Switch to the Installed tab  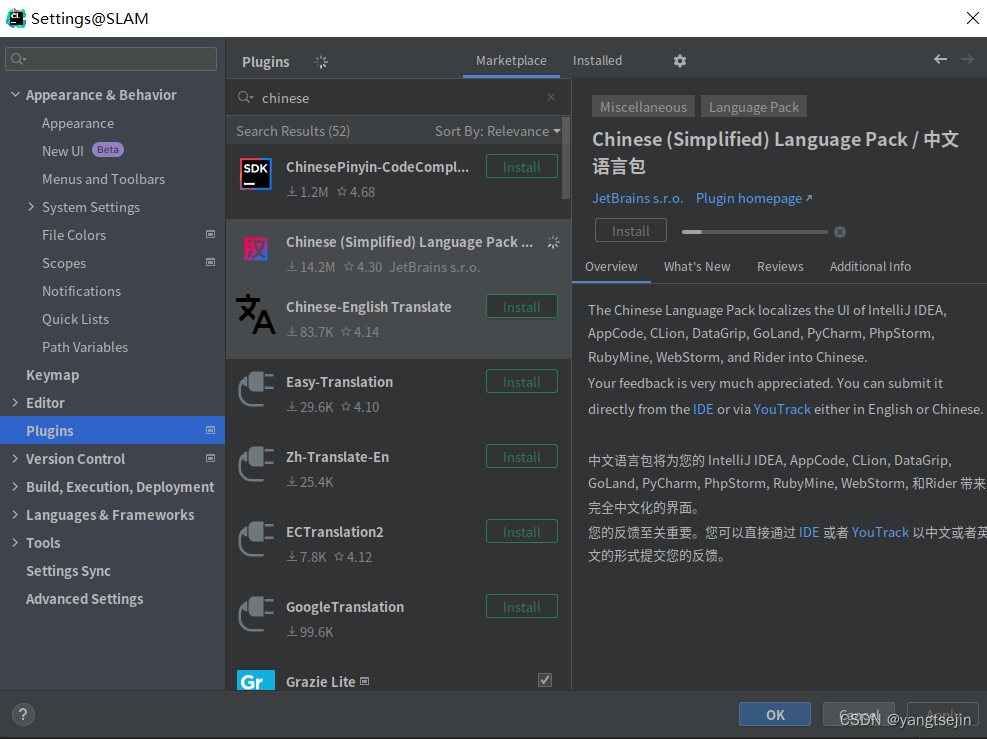coord(597,60)
